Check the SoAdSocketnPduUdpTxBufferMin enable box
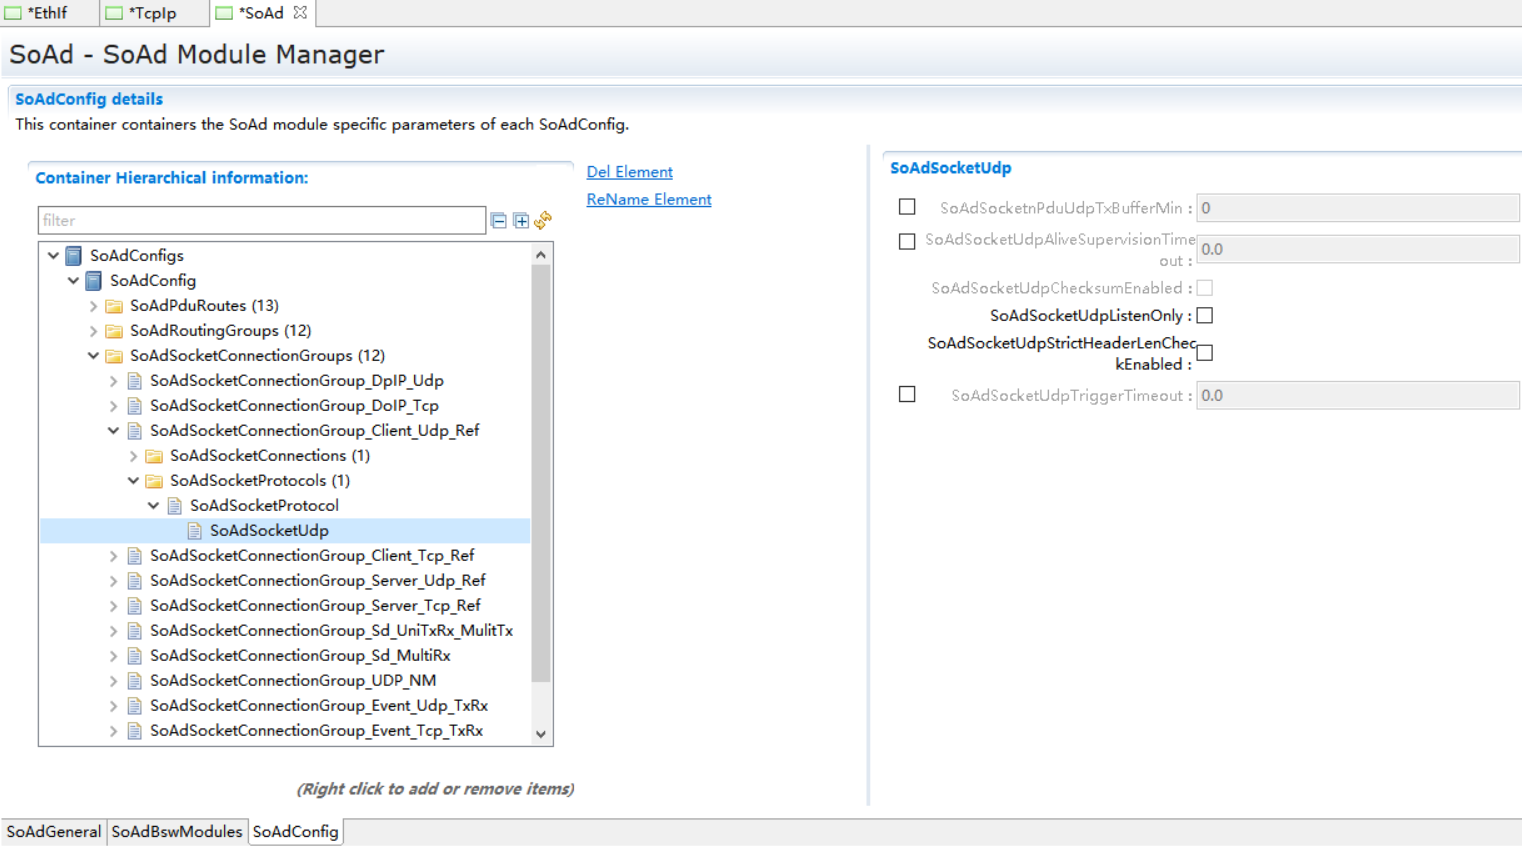The height and width of the screenshot is (846, 1522). coord(907,207)
